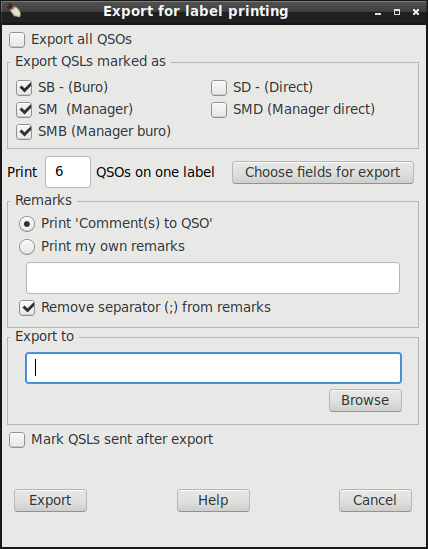
Task: Click the Export to file path field
Action: pyautogui.click(x=213, y=368)
